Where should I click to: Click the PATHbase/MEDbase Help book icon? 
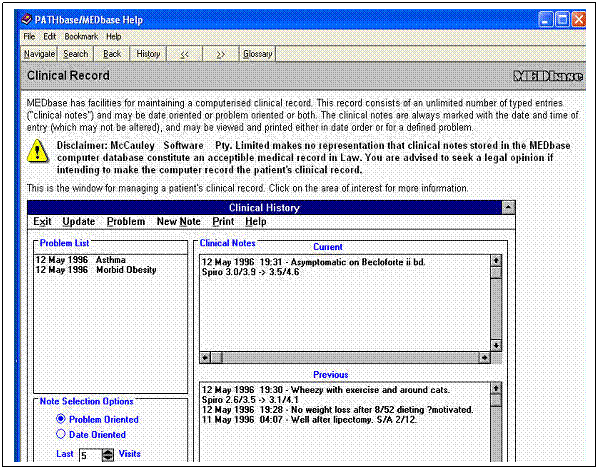(x=26, y=19)
